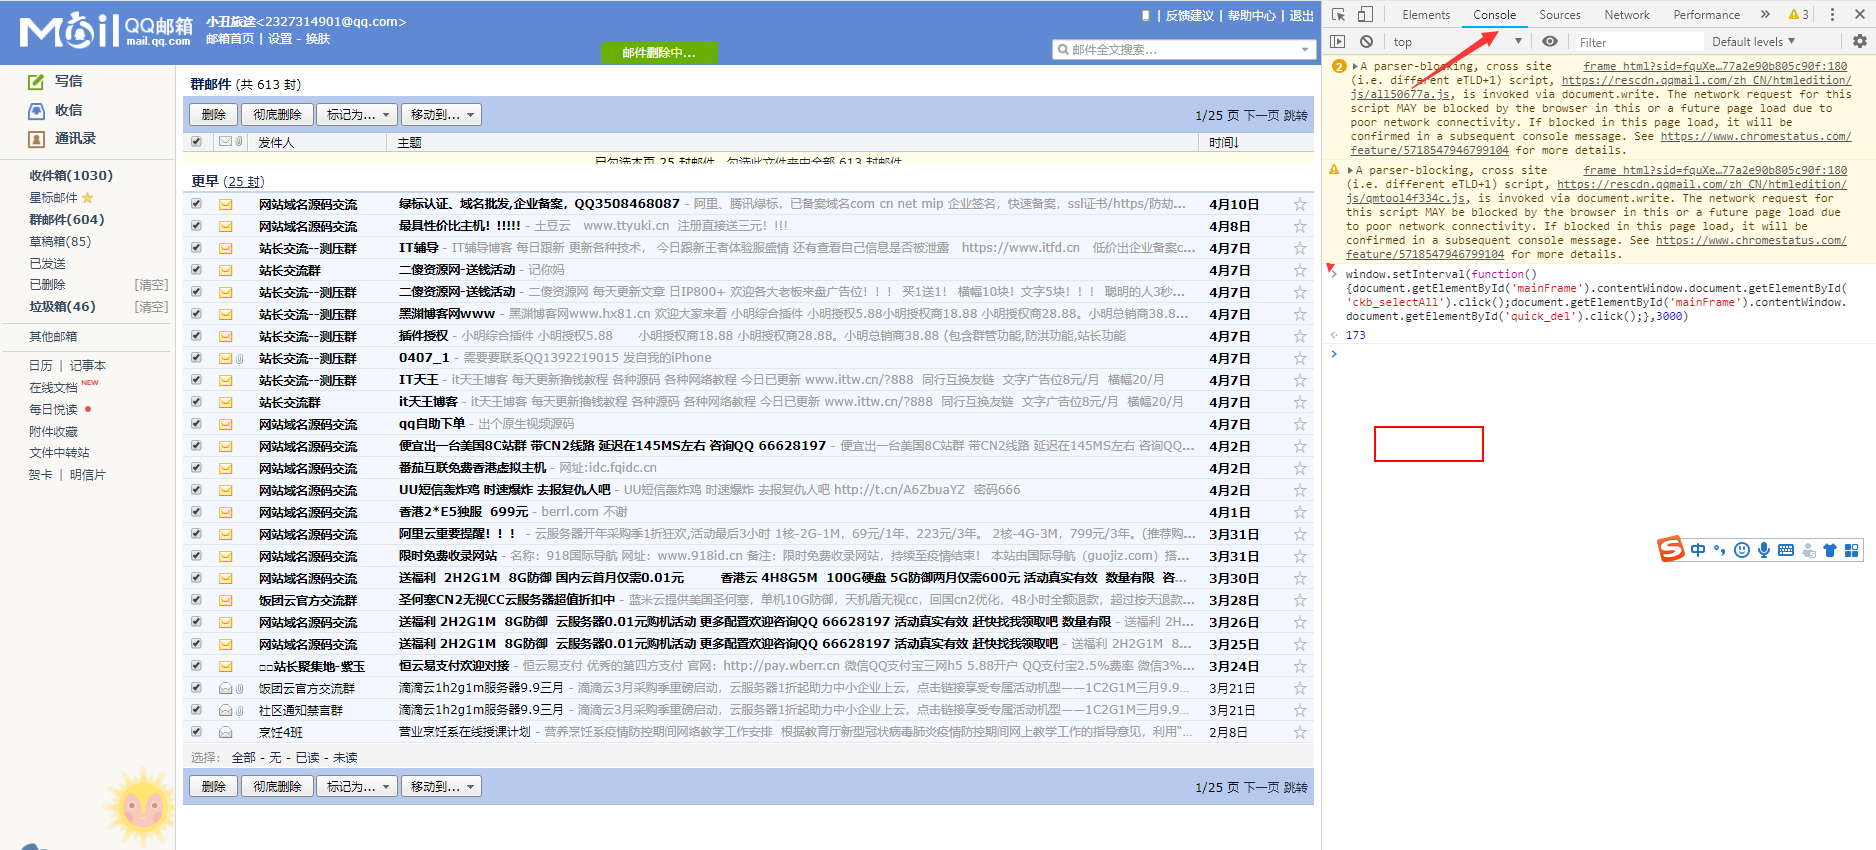1876x850 pixels.
Task: Uncheck the select-all header checkbox
Action: click(x=196, y=142)
